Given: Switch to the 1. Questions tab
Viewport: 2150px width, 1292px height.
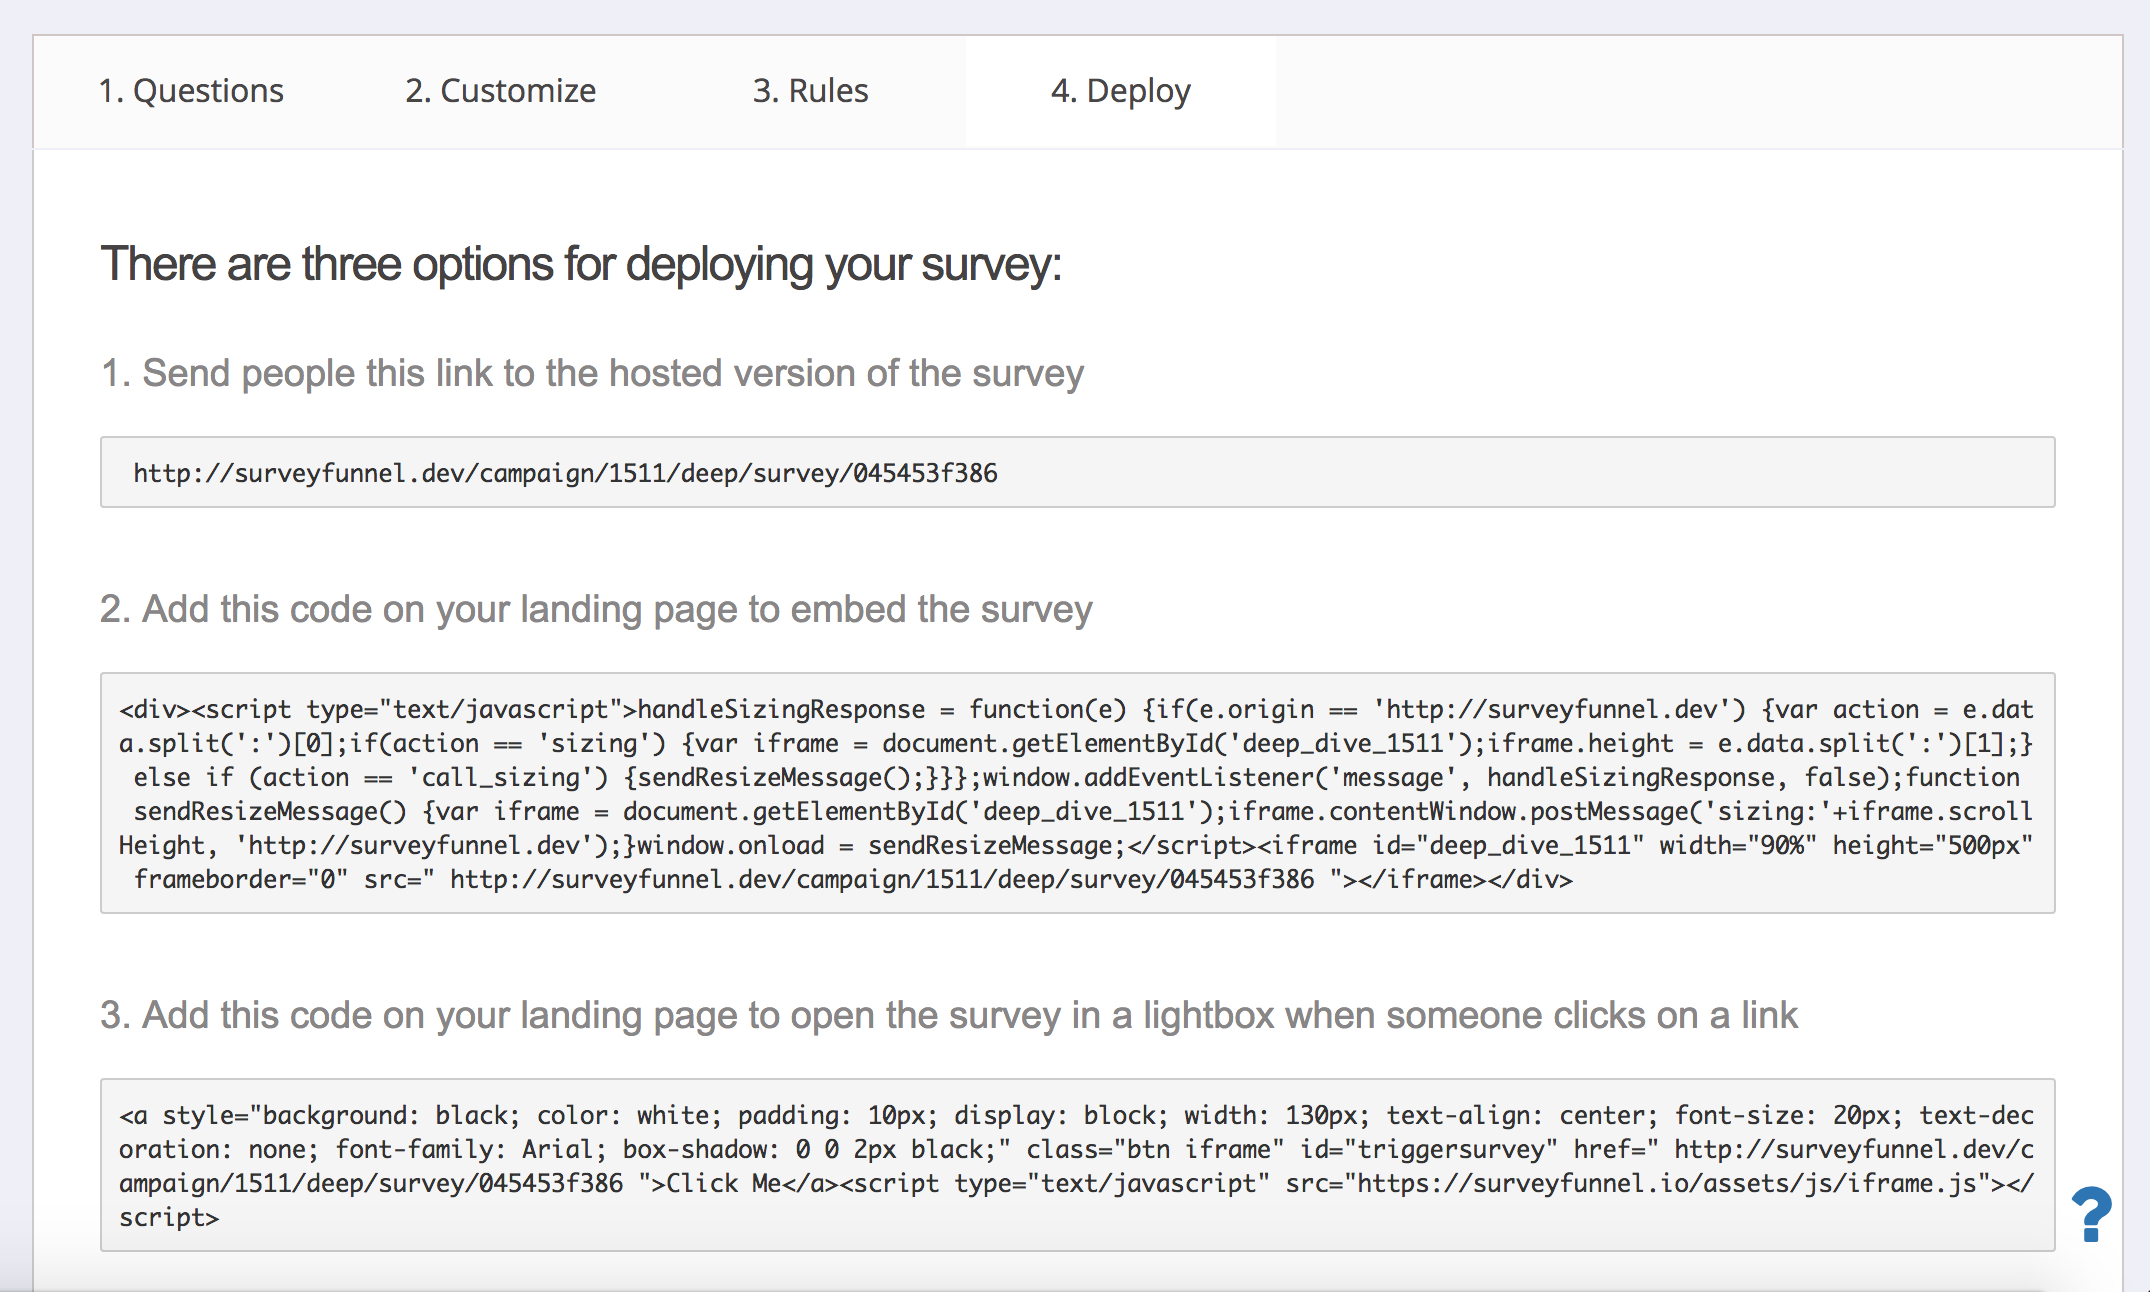Looking at the screenshot, I should click(191, 91).
